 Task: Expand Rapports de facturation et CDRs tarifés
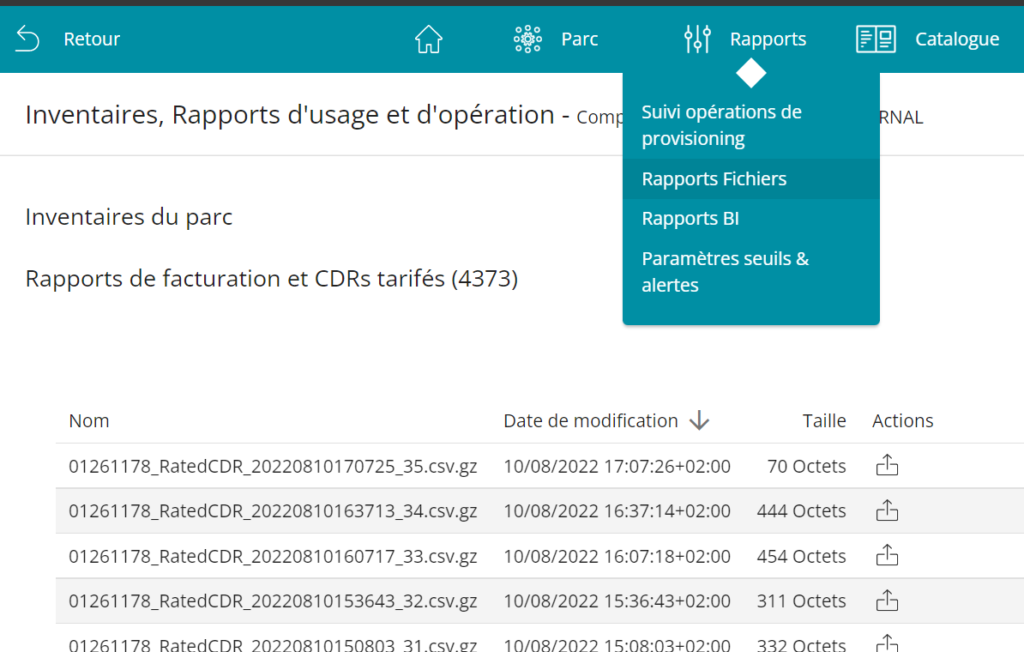tap(271, 279)
